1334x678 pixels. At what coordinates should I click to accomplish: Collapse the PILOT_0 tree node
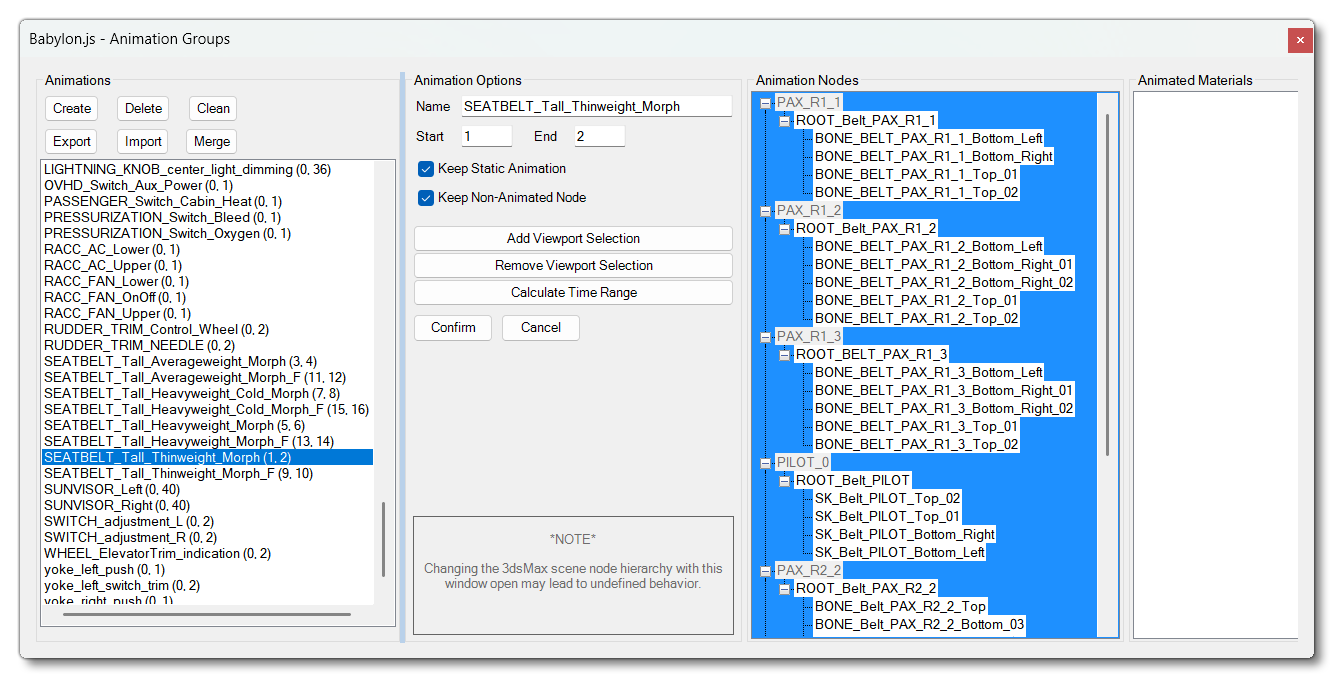766,463
